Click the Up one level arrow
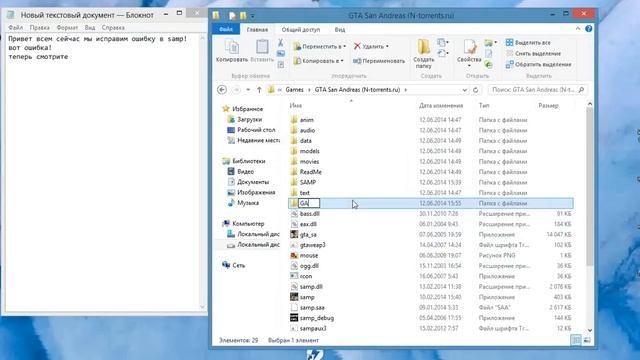The height and width of the screenshot is (360, 640). (x=259, y=89)
